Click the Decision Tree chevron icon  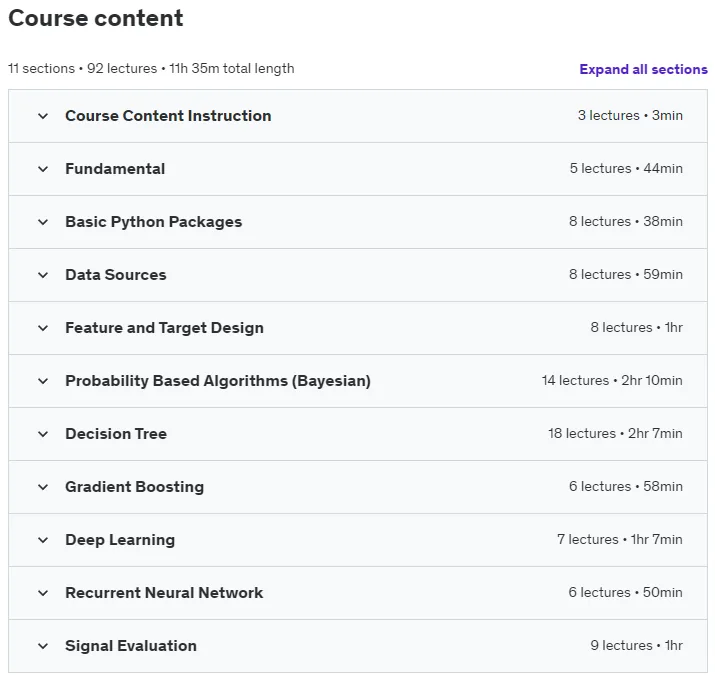point(43,434)
